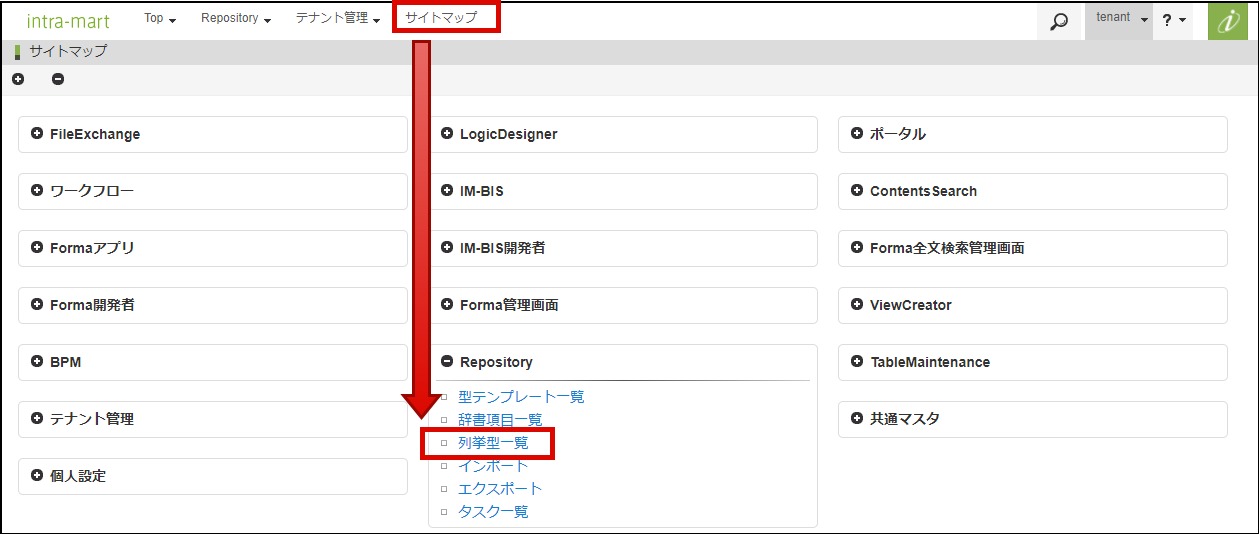1259x534 pixels.
Task: Open the help question mark menu
Action: tap(1174, 21)
